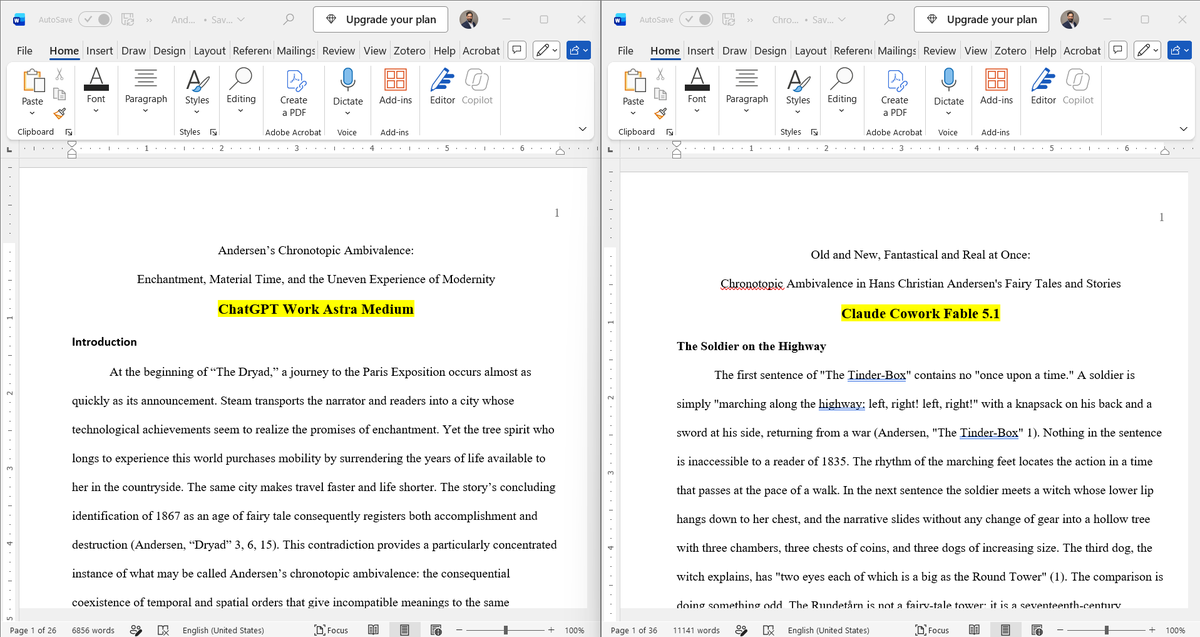
Task: Click Upgrade your plan in the left window
Action: coord(380,19)
